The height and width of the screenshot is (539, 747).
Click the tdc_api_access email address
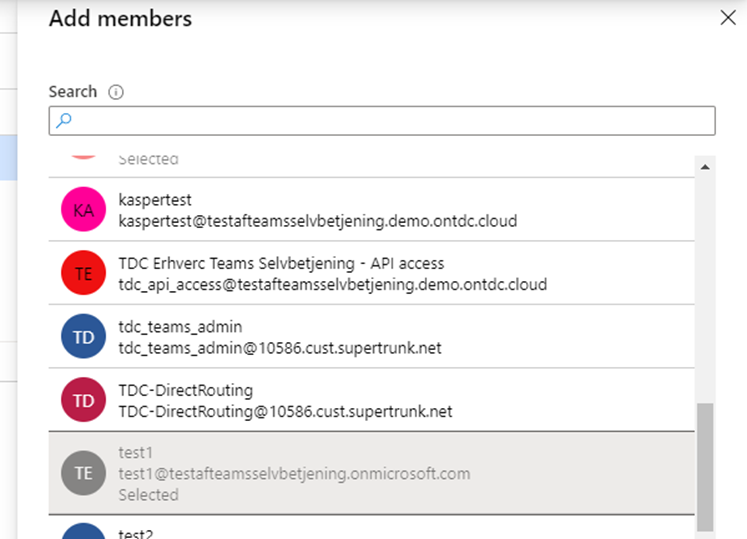point(333,285)
